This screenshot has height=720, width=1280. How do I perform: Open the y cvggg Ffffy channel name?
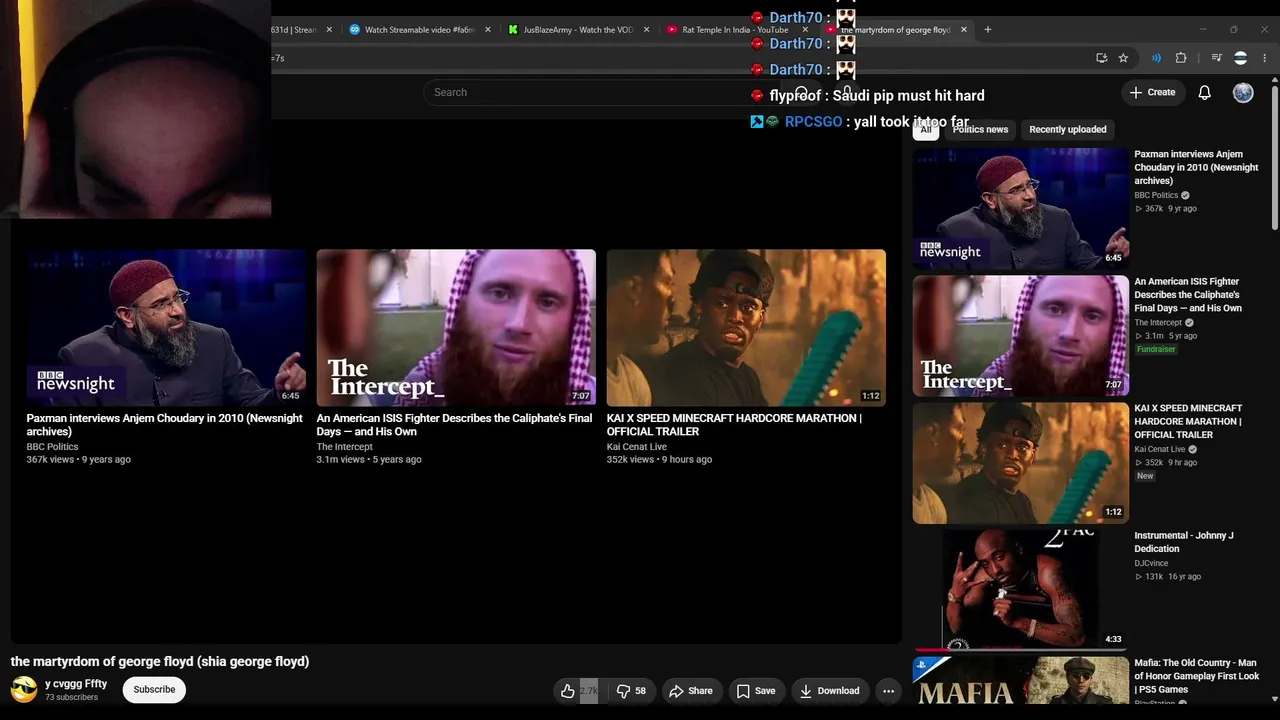pyautogui.click(x=76, y=684)
